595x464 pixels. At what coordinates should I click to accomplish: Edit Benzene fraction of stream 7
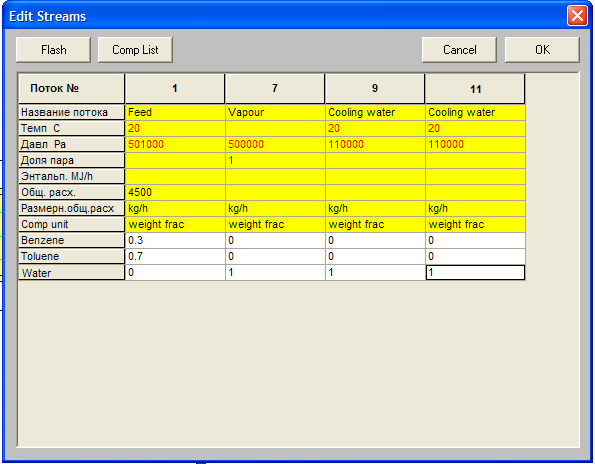click(275, 240)
